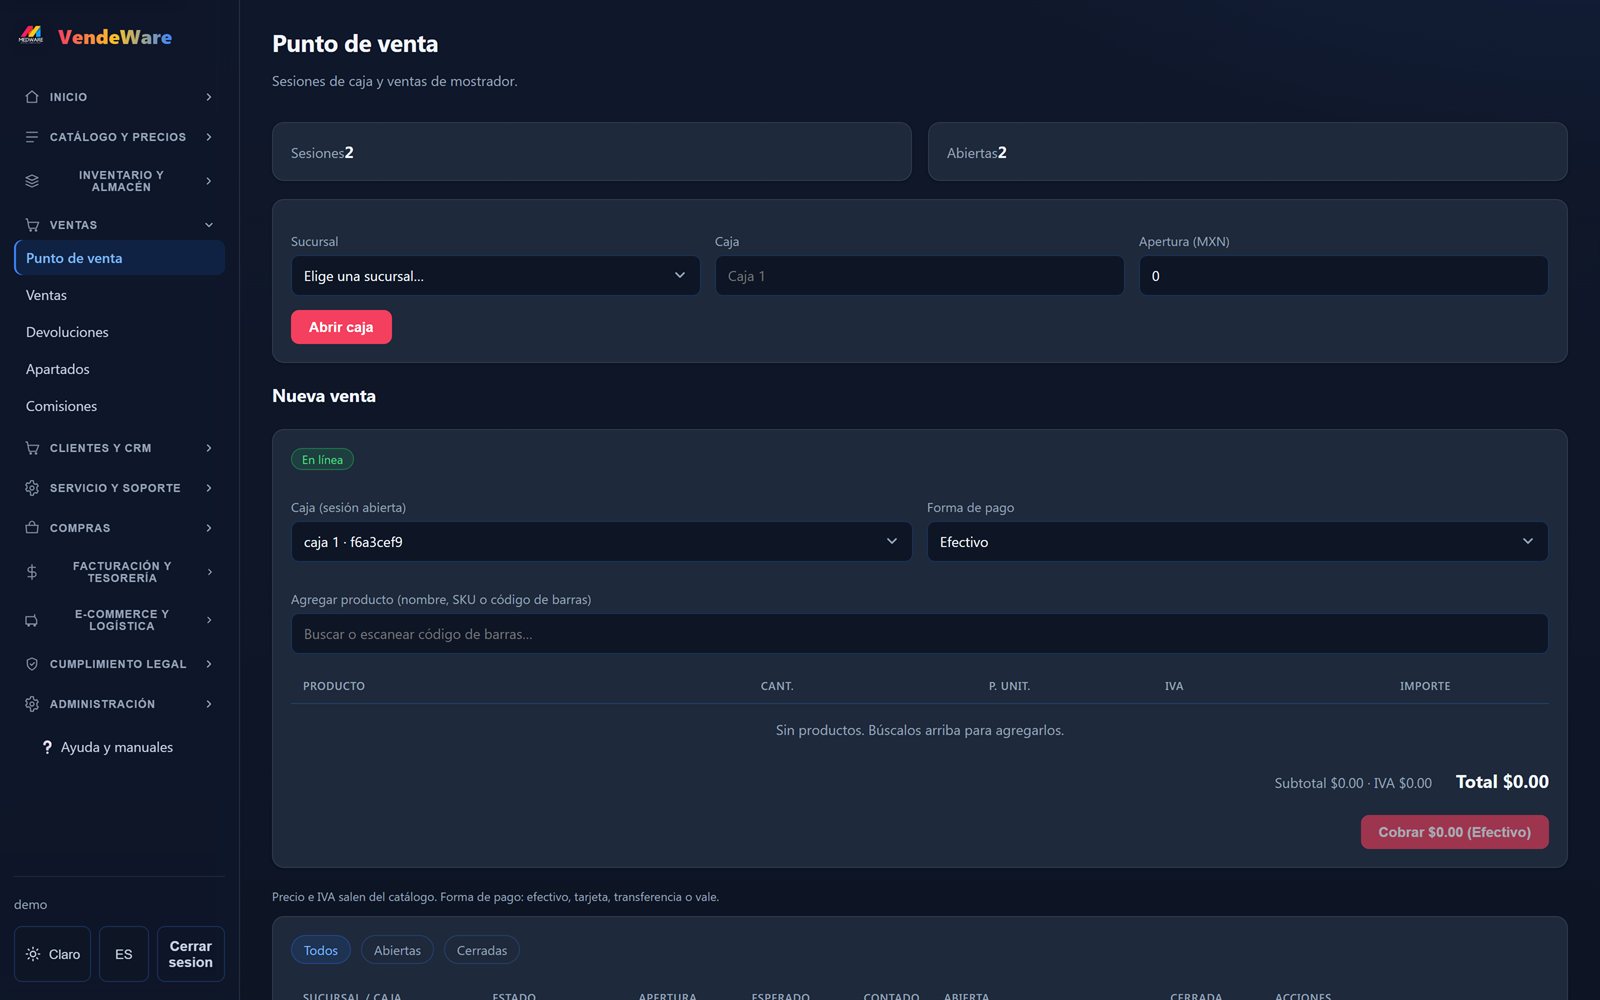Expand the E-commerce y Logística chevron
This screenshot has width=1600, height=1000.
pos(209,620)
